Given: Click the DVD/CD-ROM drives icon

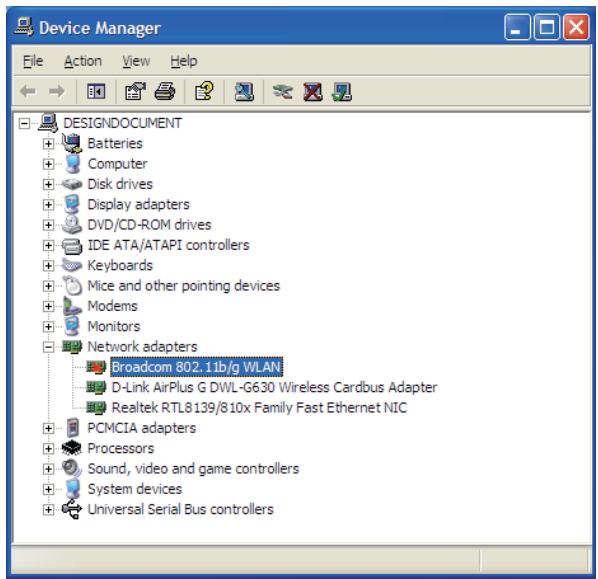Looking at the screenshot, I should tap(72, 225).
